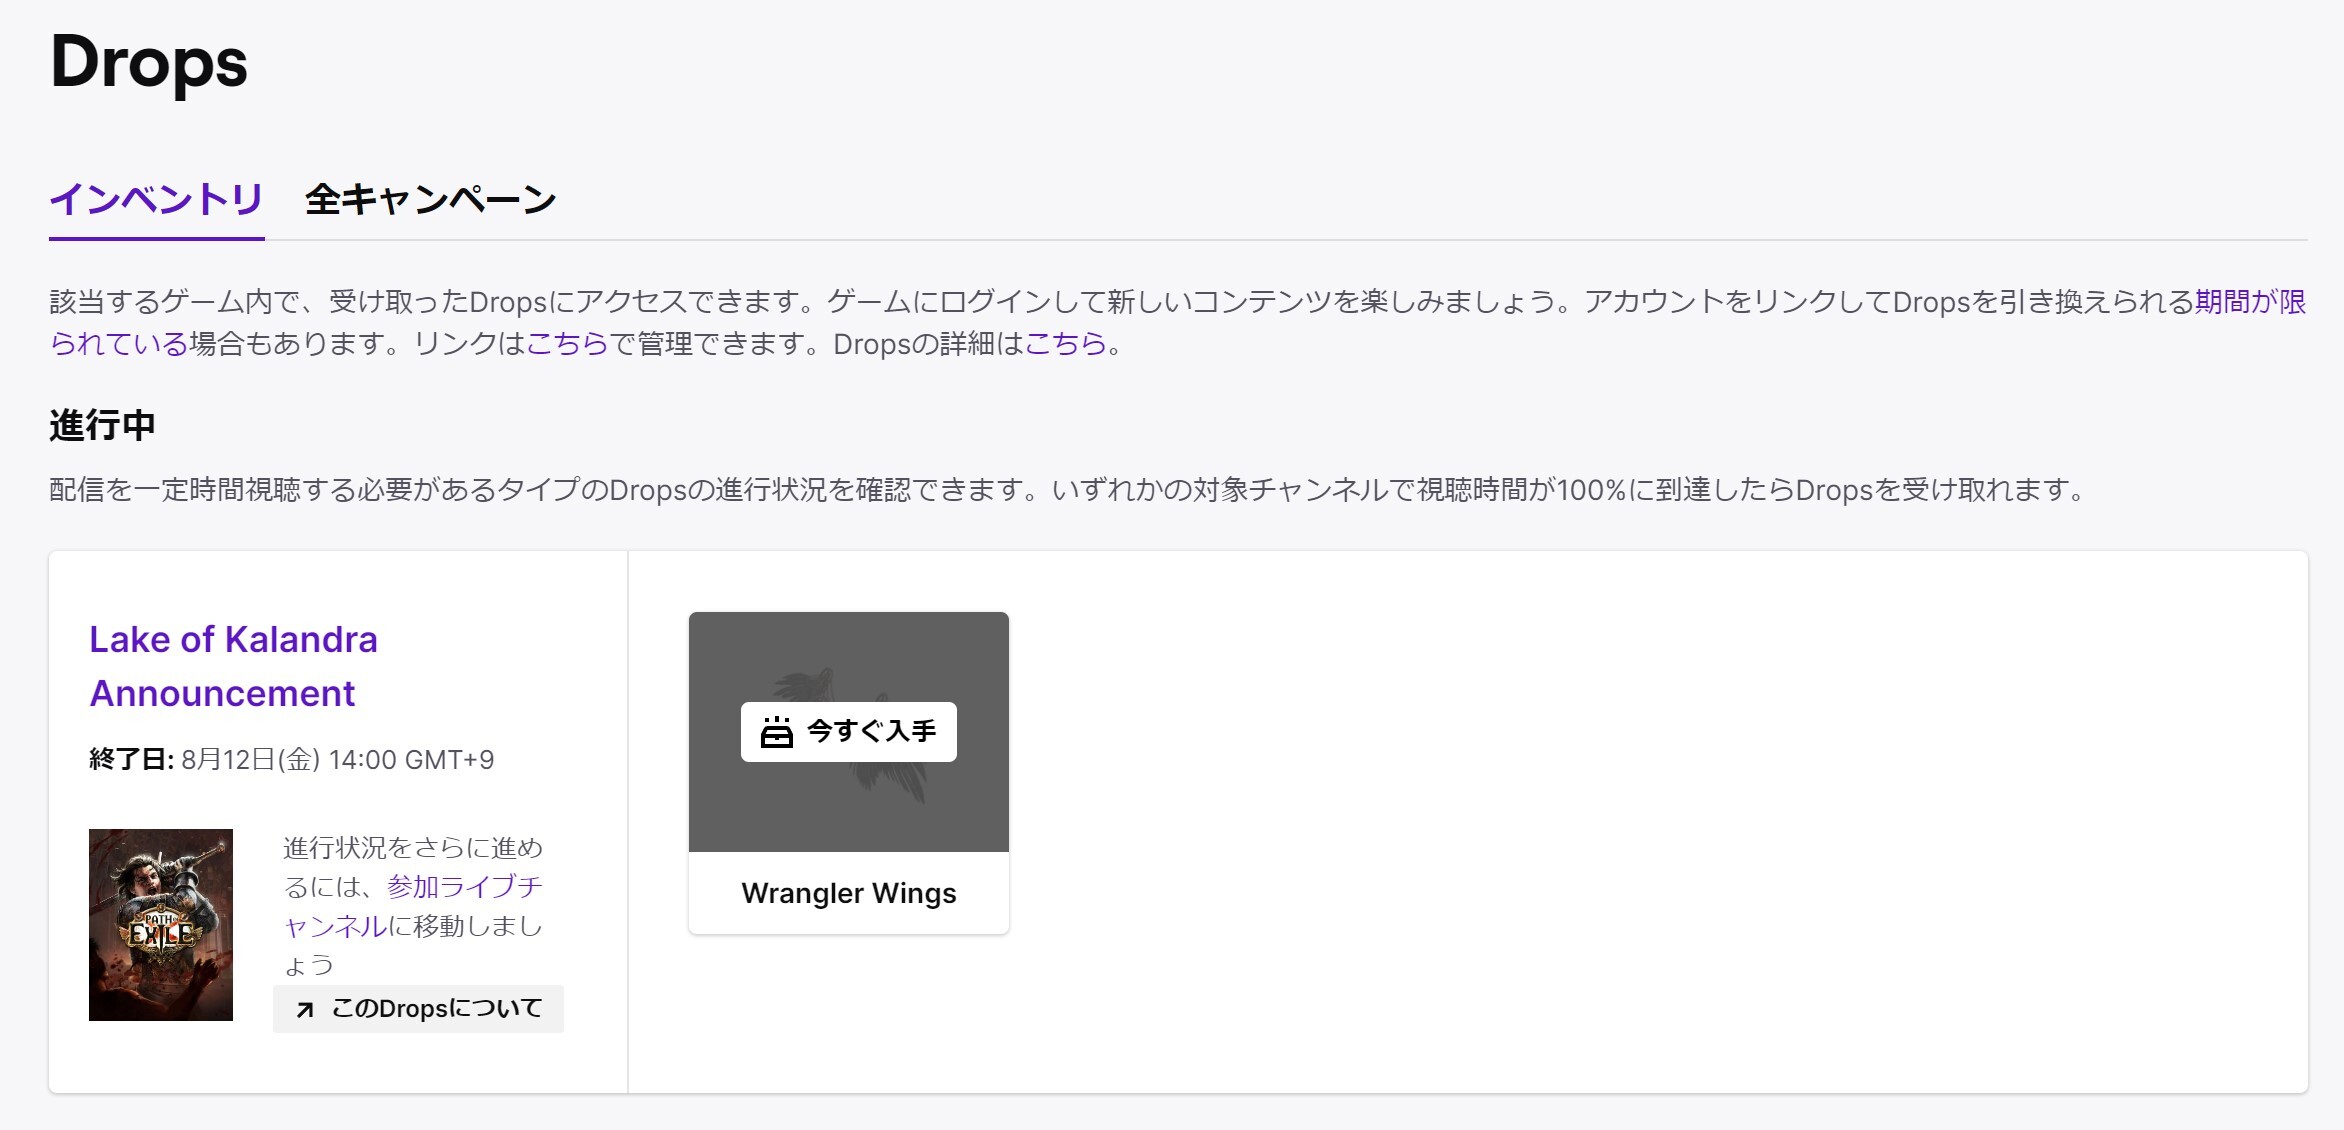Click the Drops page heading
This screenshot has height=1130, width=2344.
148,62
